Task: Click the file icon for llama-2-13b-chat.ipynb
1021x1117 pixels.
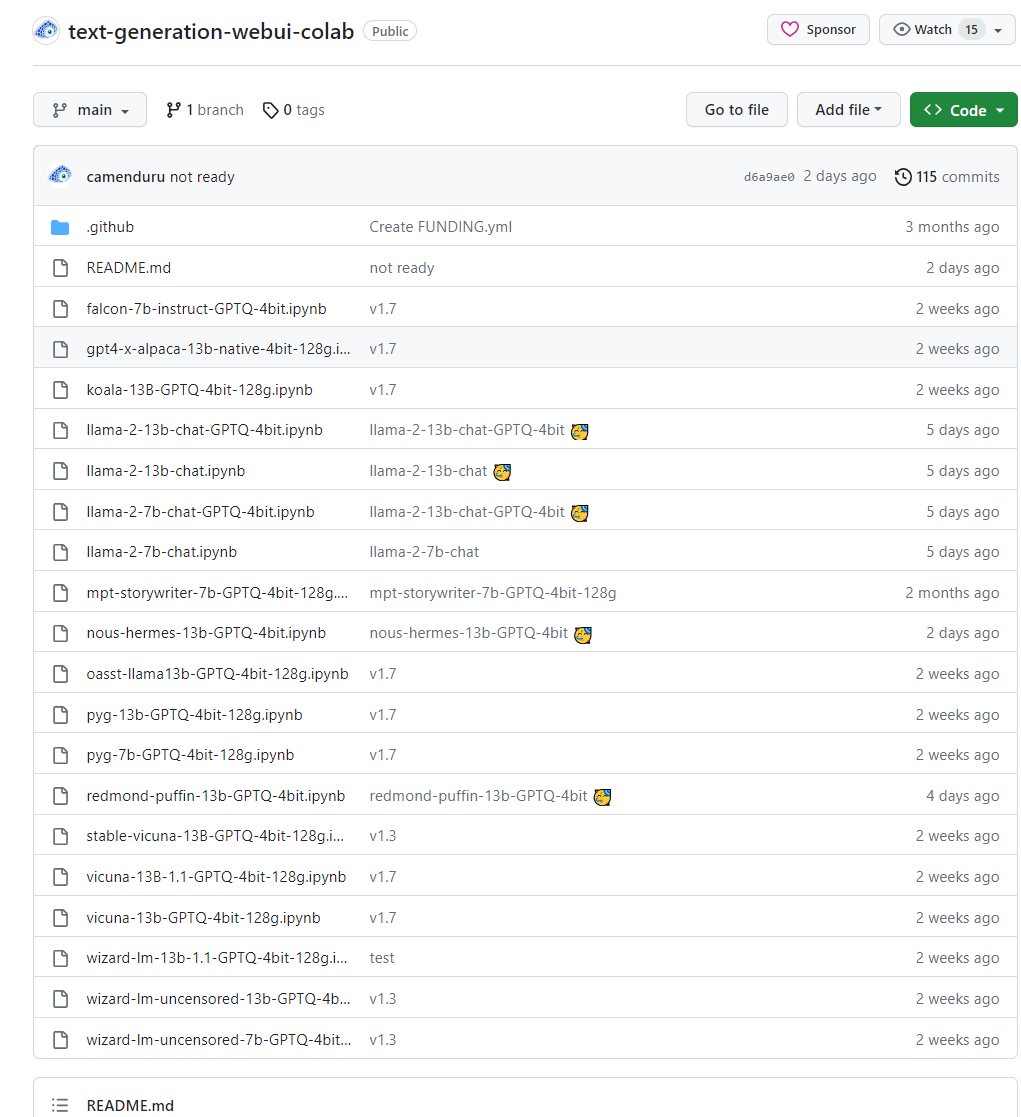Action: point(61,471)
